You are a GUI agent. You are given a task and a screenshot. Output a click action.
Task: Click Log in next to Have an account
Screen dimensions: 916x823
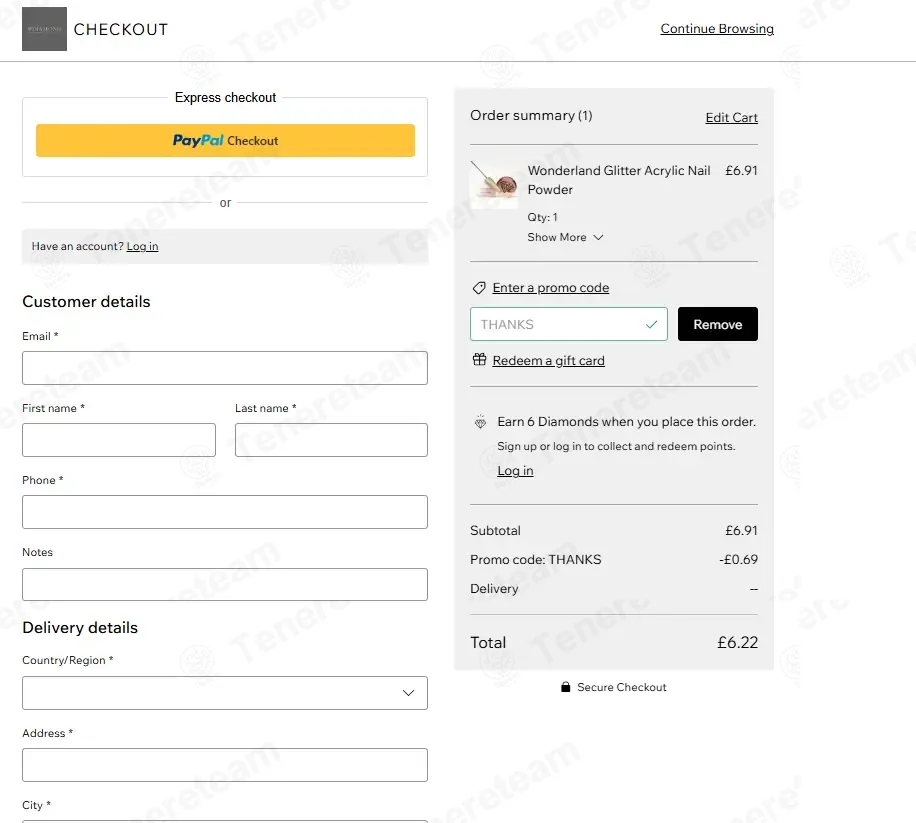click(143, 246)
